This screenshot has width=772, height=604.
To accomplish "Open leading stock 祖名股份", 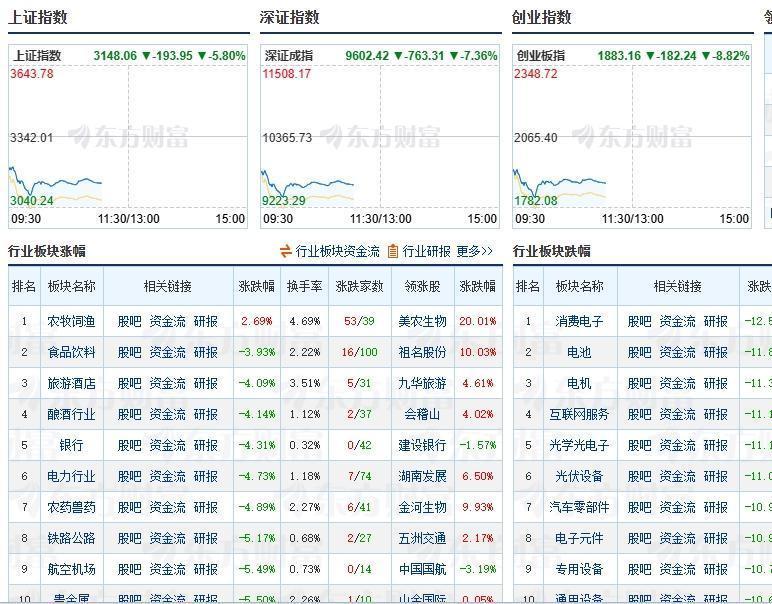I will [422, 352].
